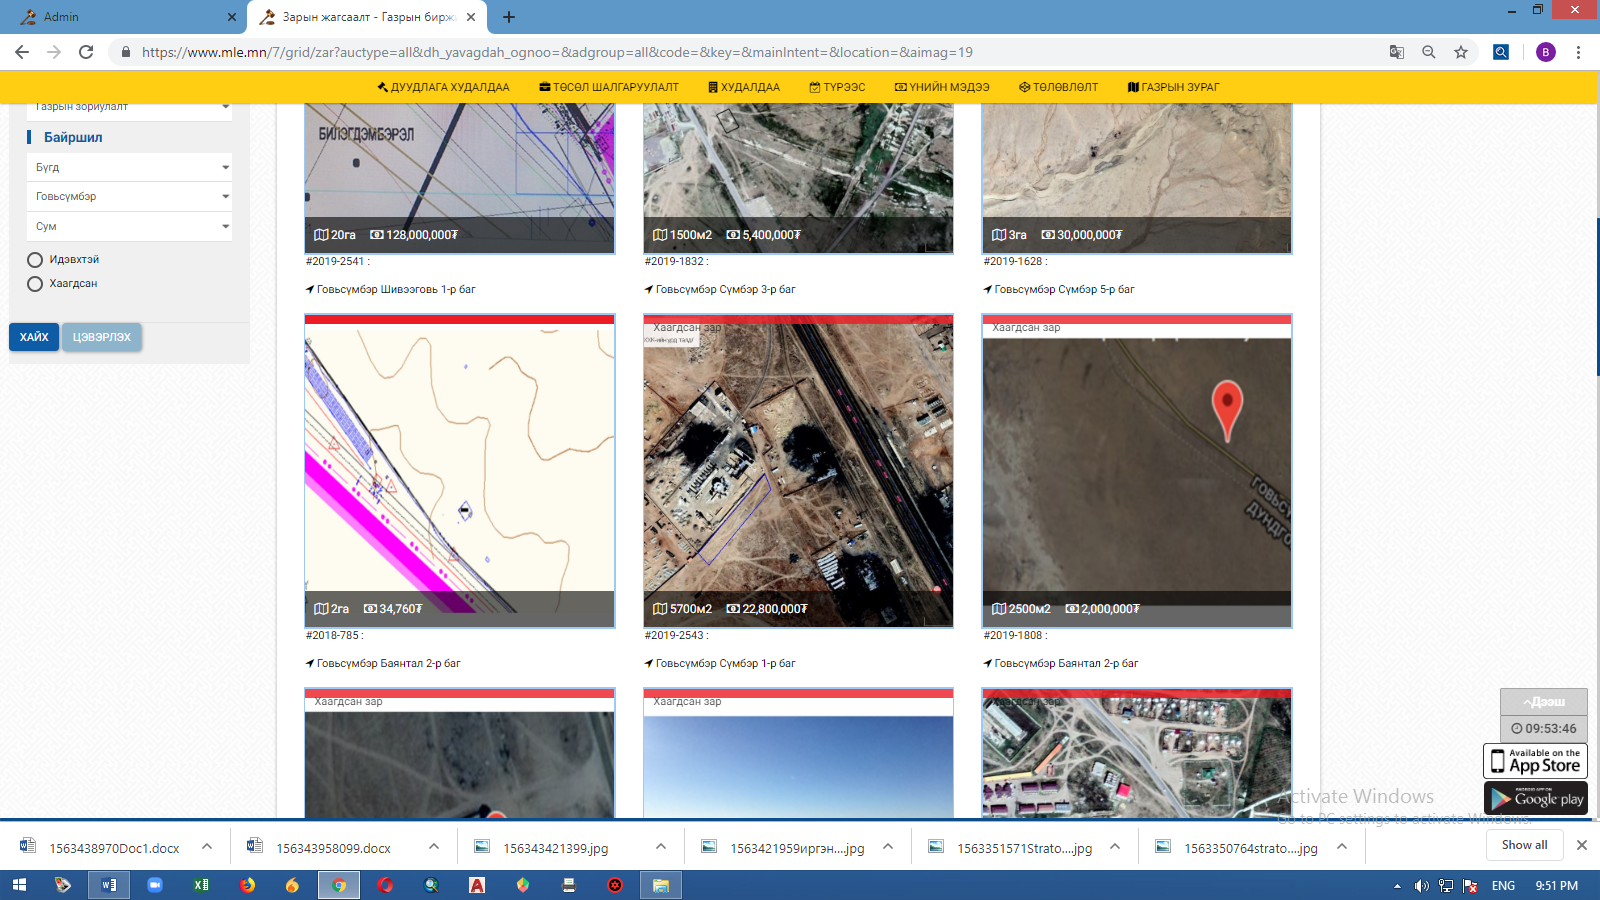Open ҮНИЙН МЭДЭЭ menu item
The height and width of the screenshot is (900, 1600).
coord(942,87)
